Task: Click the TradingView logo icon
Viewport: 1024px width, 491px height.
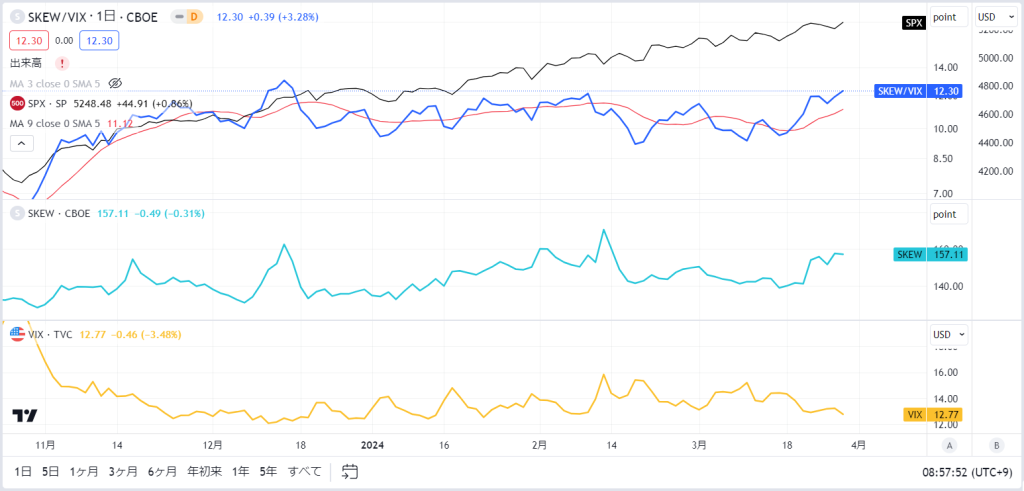Action: (25, 416)
